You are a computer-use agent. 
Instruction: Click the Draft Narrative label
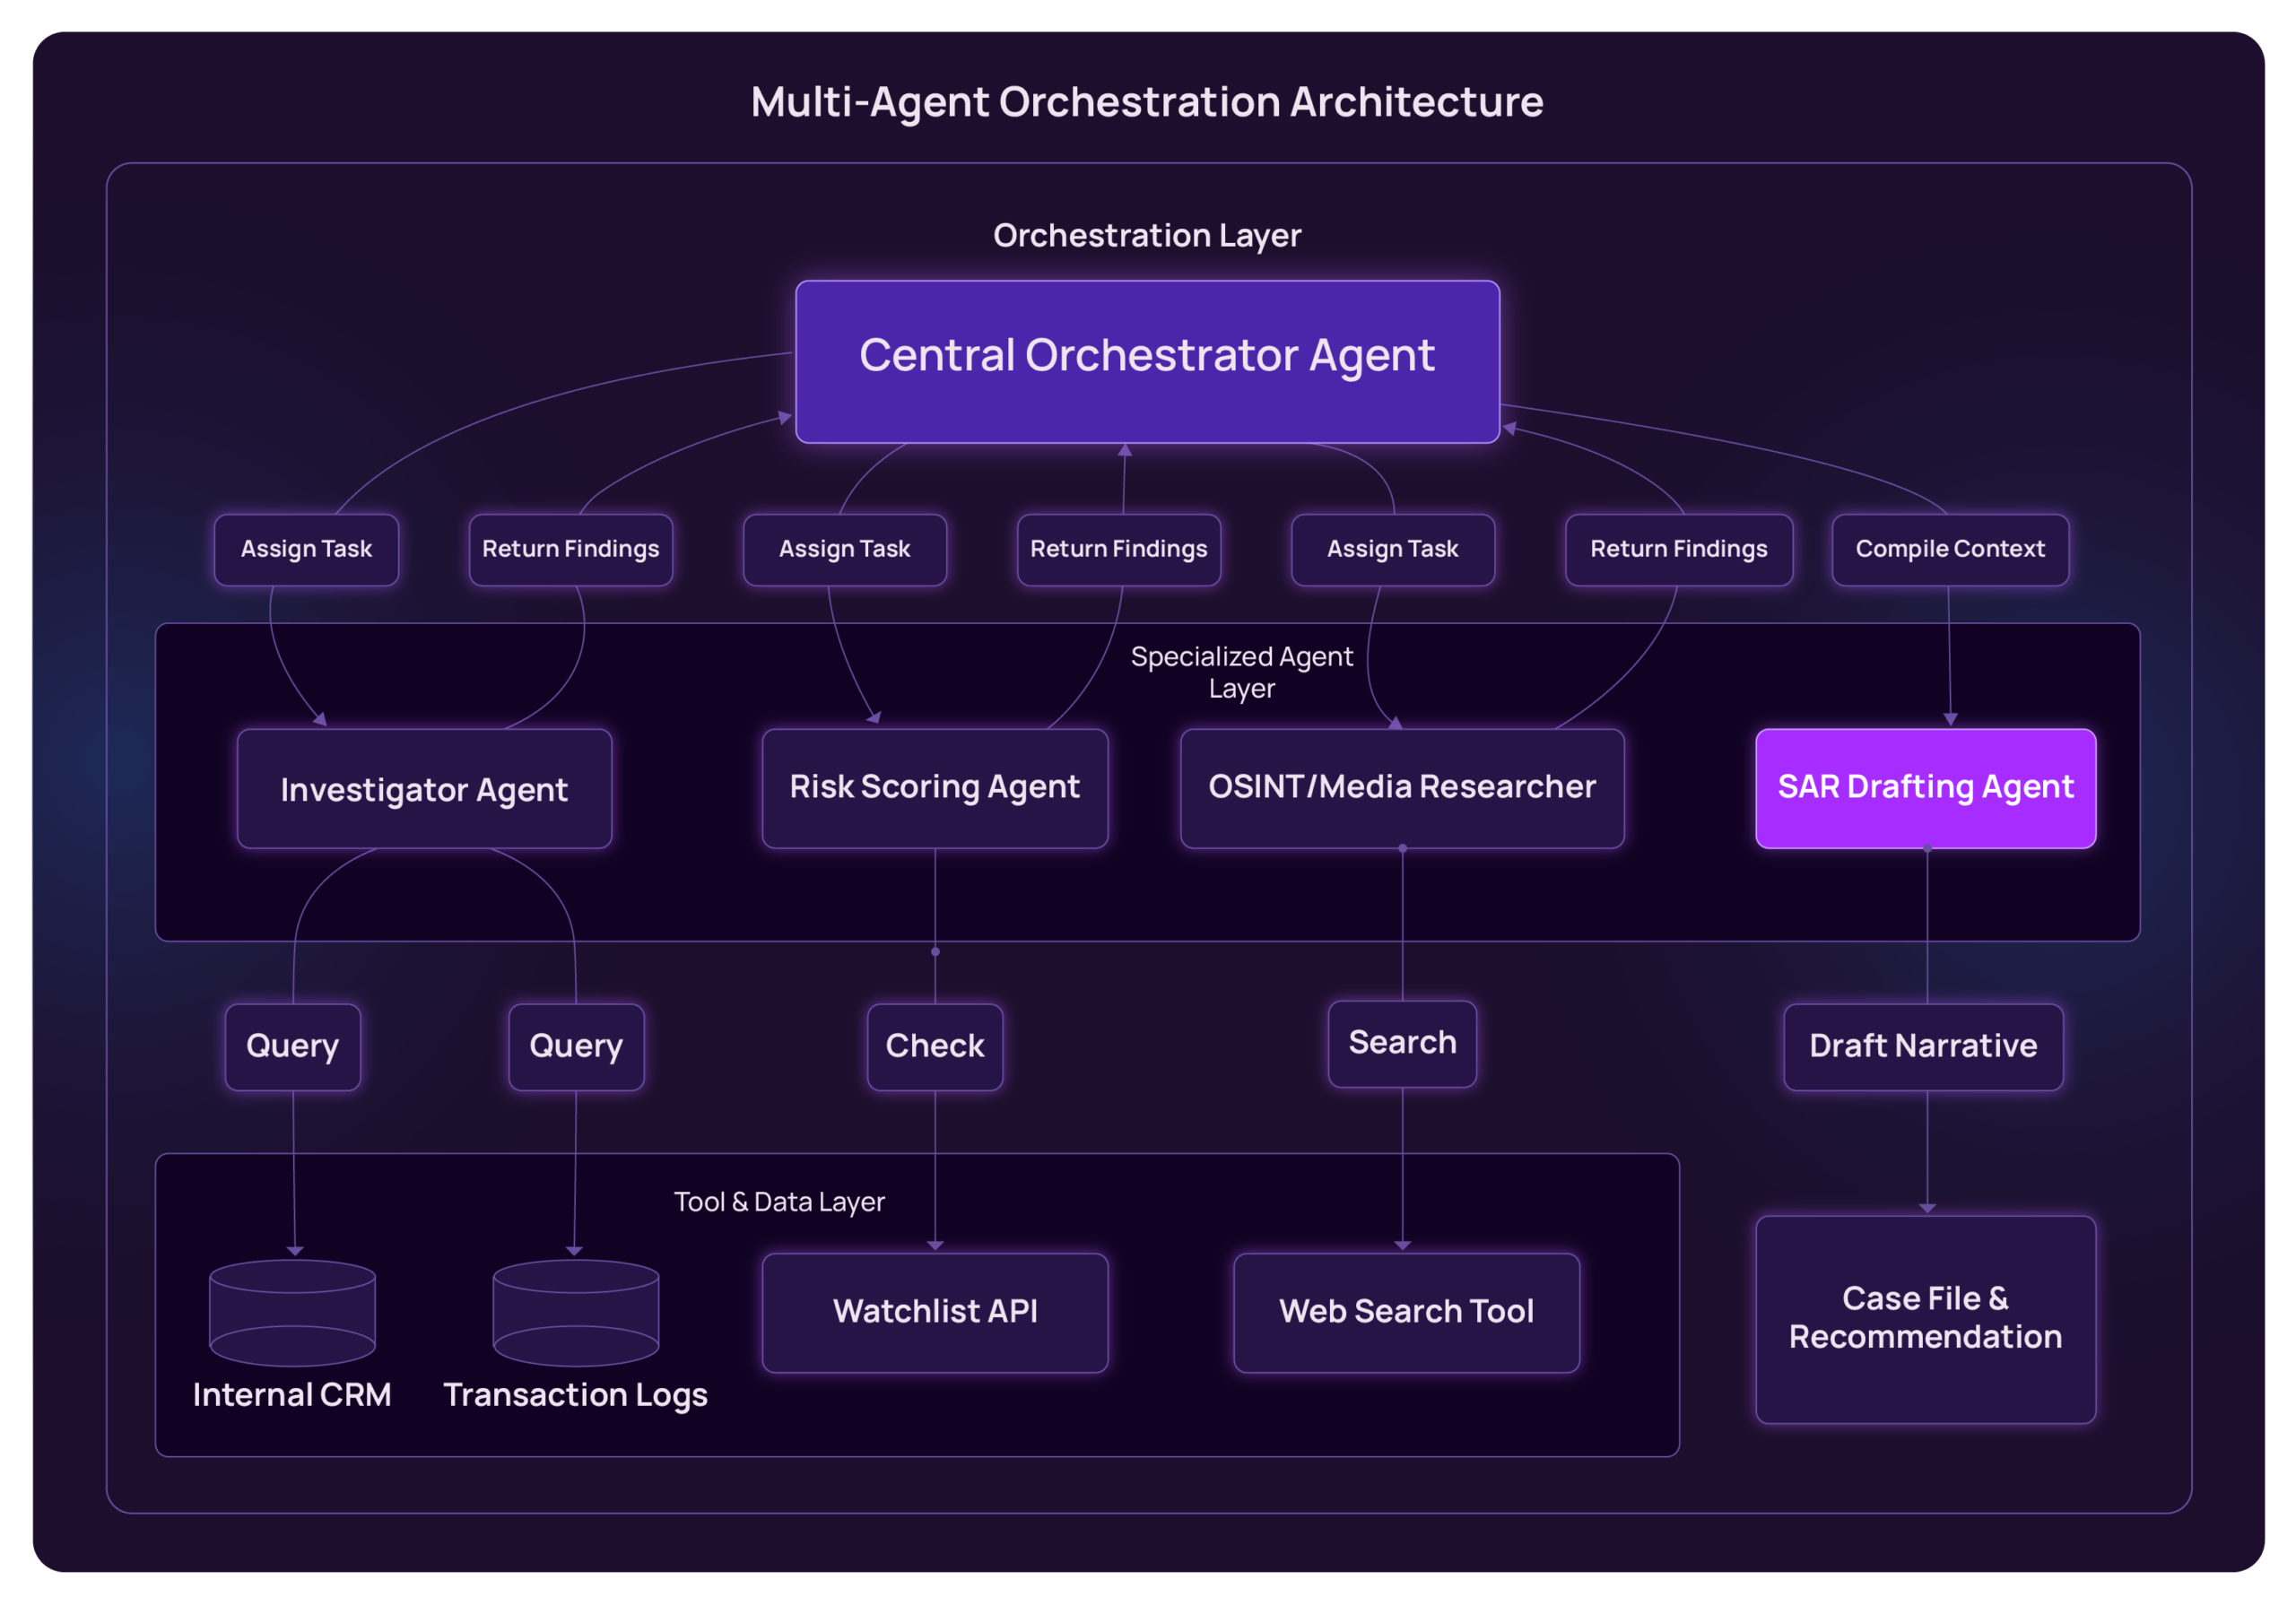tap(1922, 1046)
